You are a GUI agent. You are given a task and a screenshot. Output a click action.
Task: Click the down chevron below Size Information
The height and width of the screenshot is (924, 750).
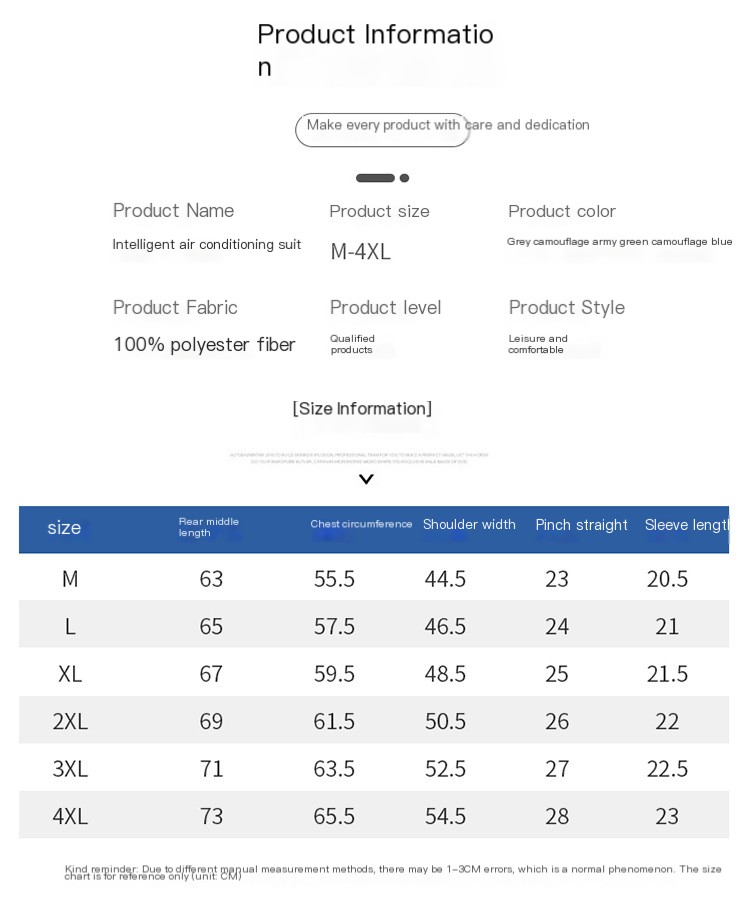click(366, 479)
